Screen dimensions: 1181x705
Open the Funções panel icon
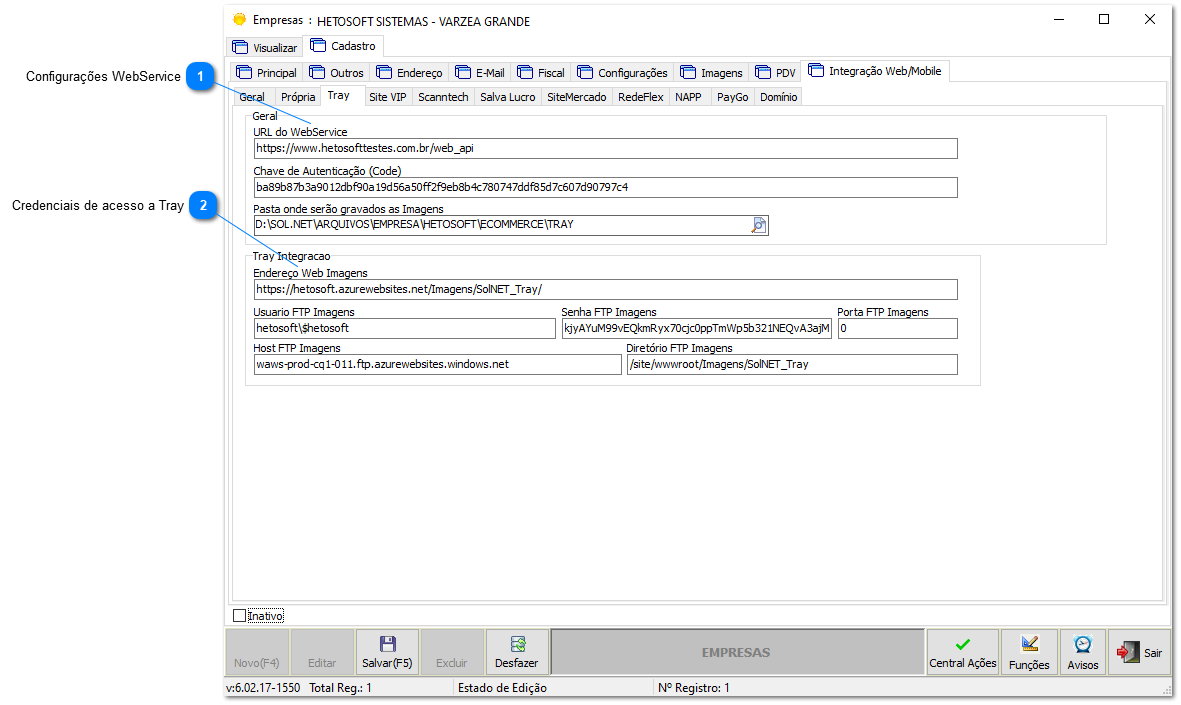pyautogui.click(x=1028, y=643)
